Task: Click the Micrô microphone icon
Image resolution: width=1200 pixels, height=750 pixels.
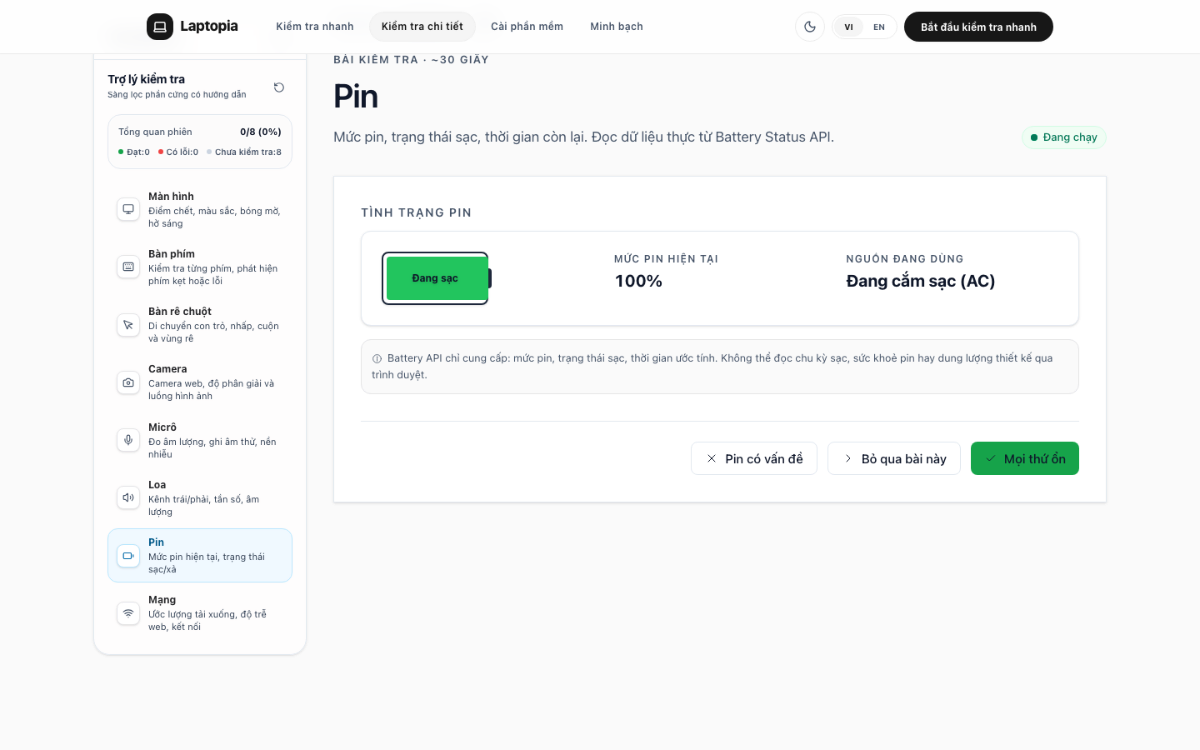Action: 128,440
